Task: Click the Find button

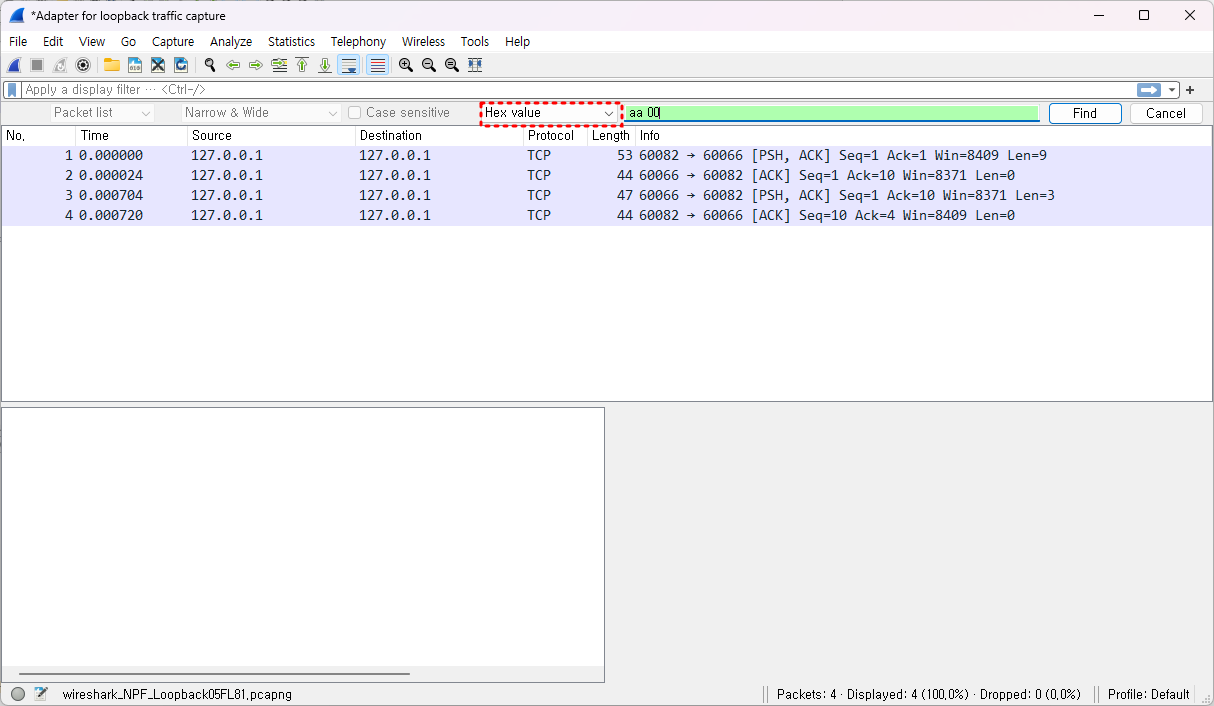Action: point(1085,113)
